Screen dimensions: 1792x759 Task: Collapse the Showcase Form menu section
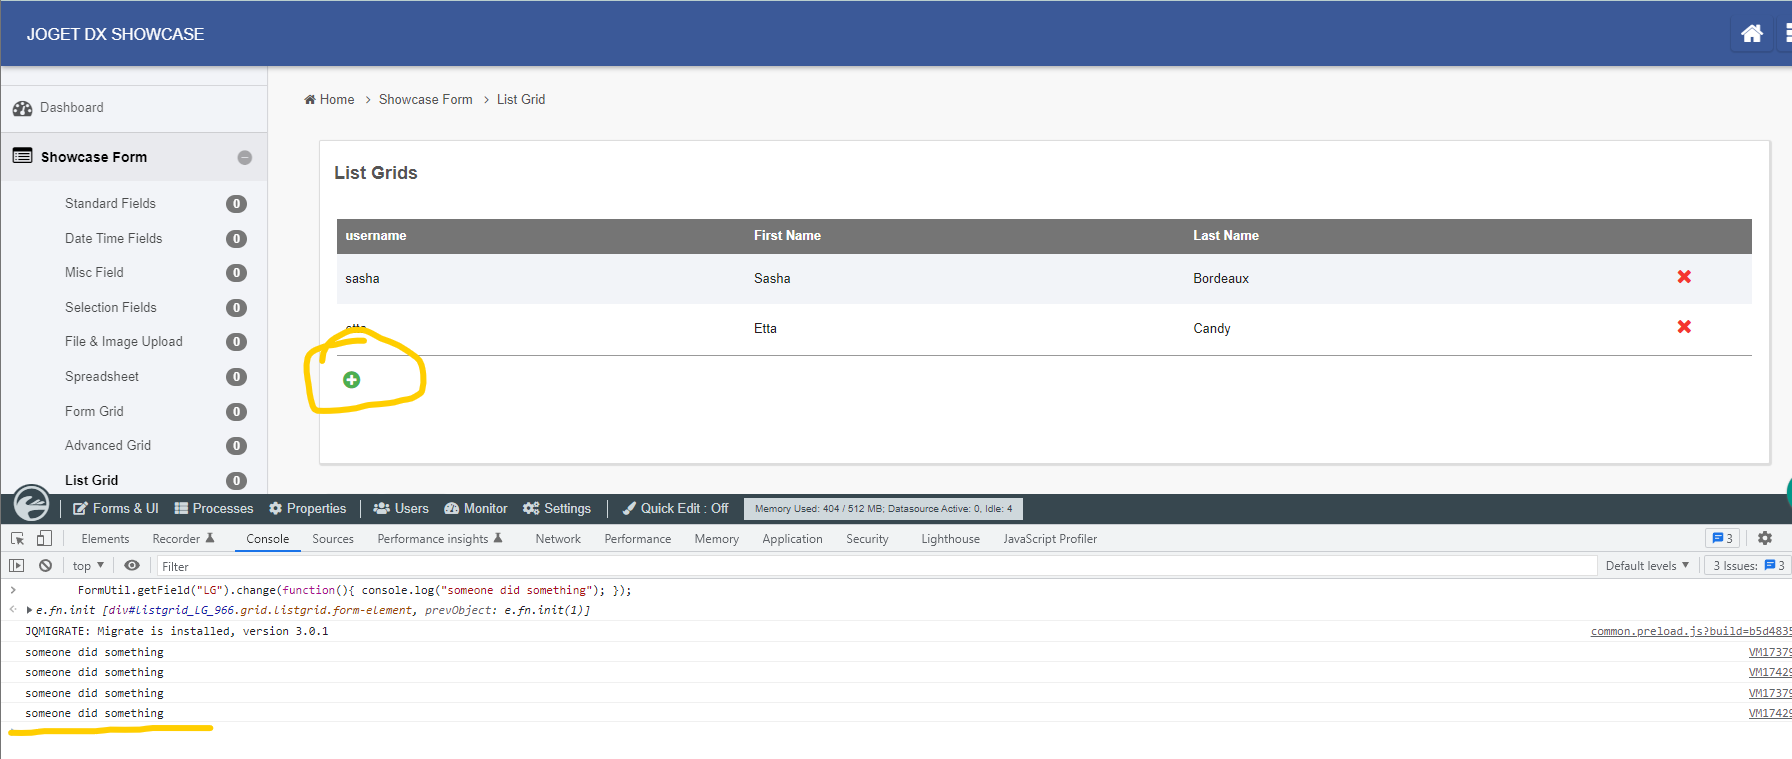(245, 158)
